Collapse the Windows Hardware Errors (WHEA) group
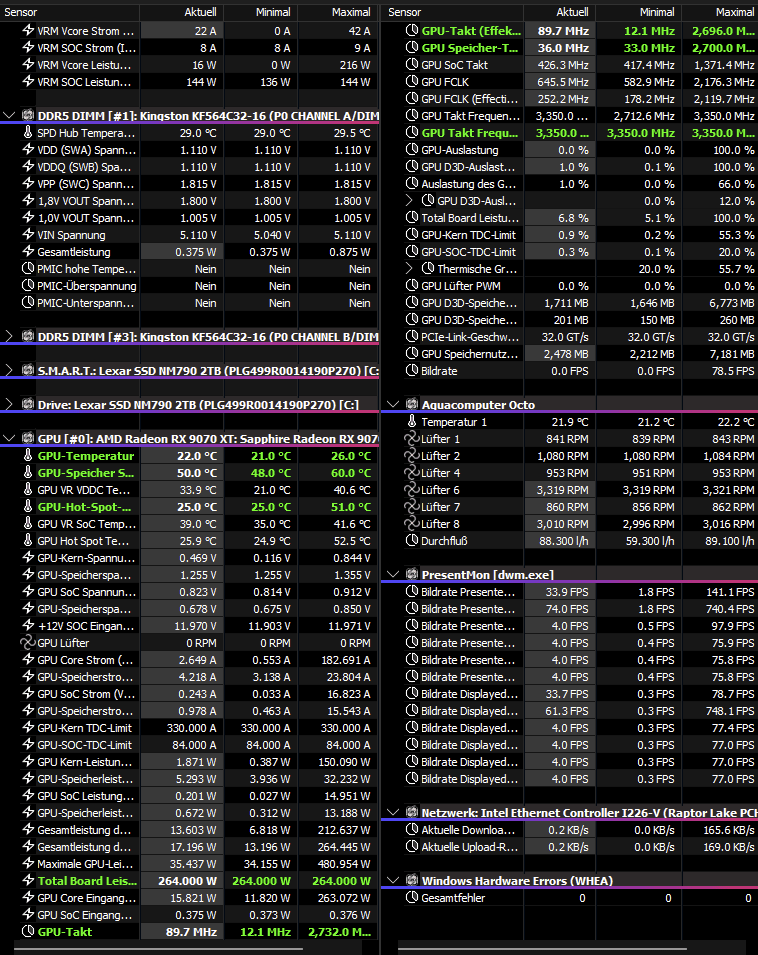 point(393,881)
